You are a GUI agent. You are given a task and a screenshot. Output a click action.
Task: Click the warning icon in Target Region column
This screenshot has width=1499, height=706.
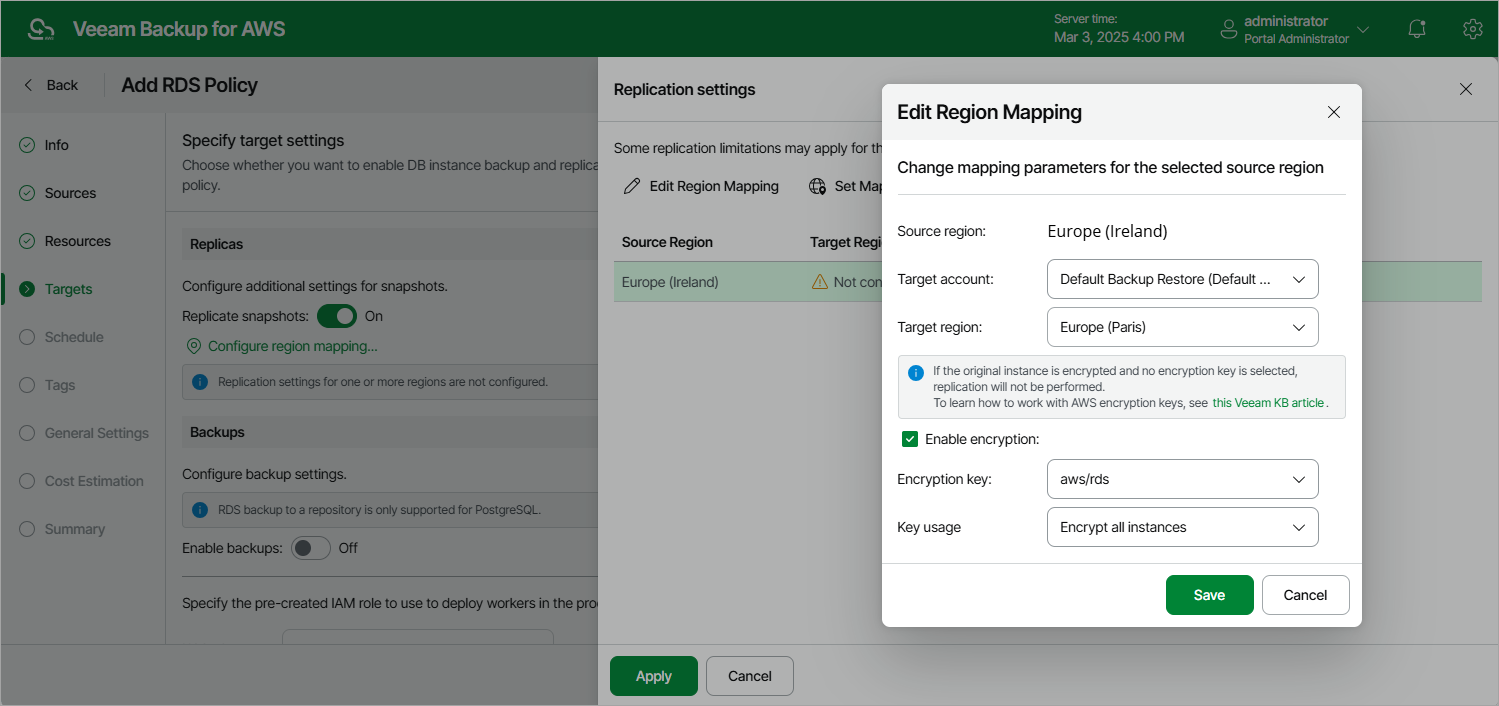(820, 282)
